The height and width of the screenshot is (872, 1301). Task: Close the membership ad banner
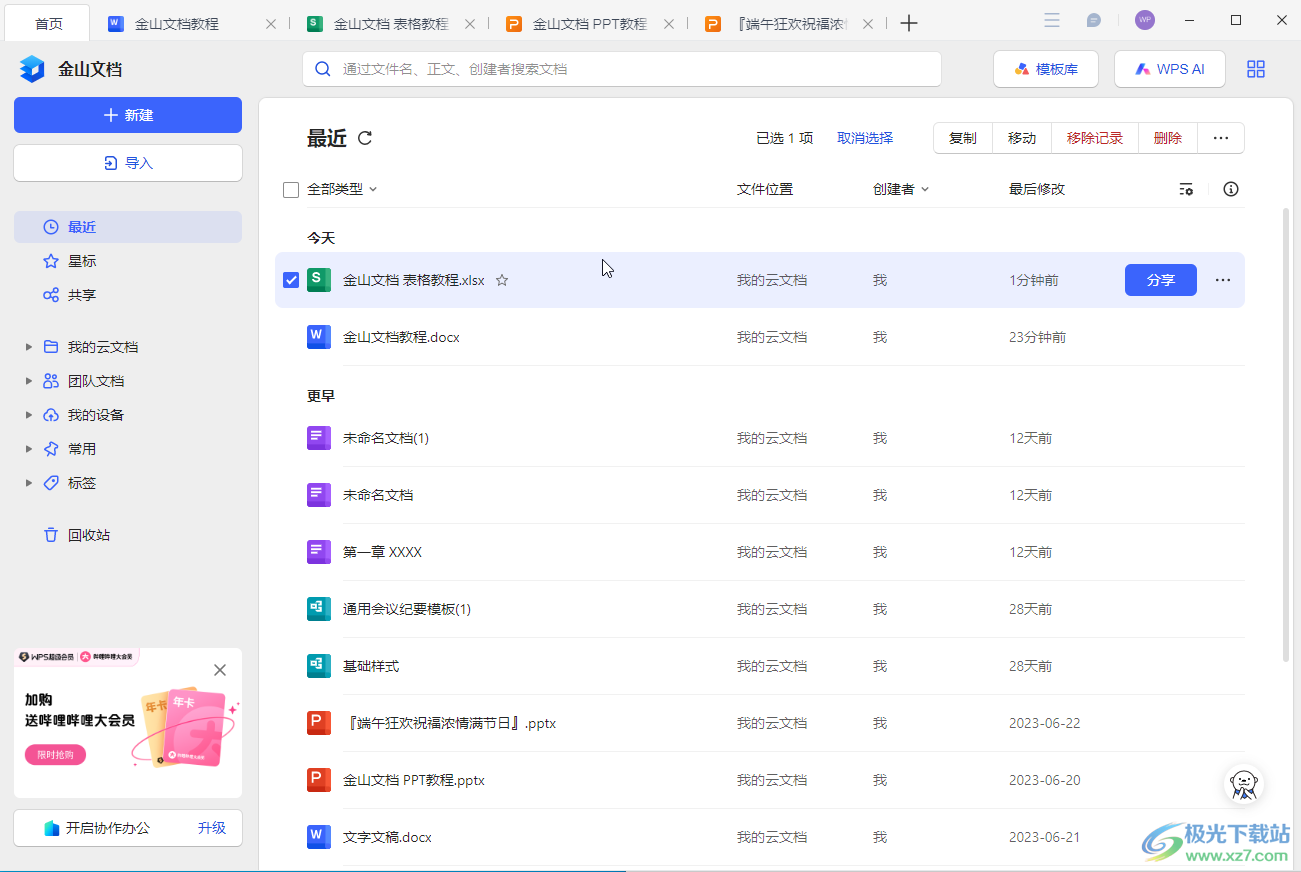click(x=220, y=670)
